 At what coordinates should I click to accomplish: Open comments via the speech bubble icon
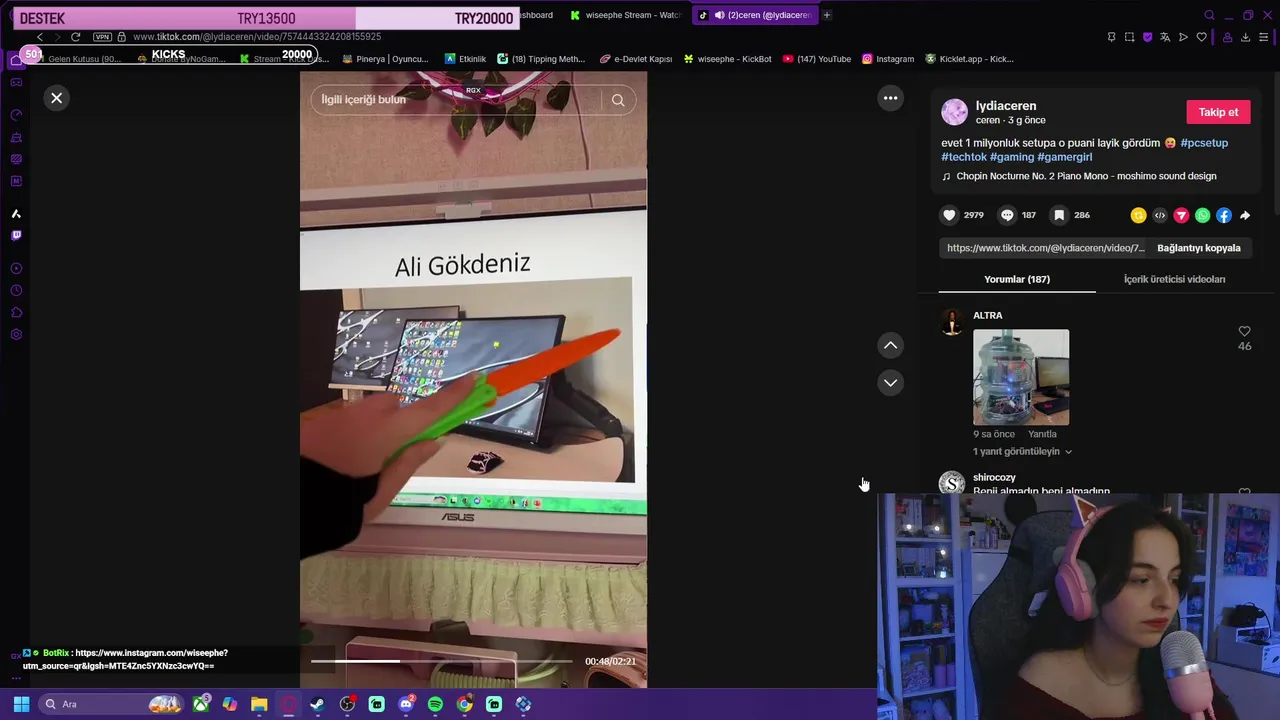pos(1007,215)
